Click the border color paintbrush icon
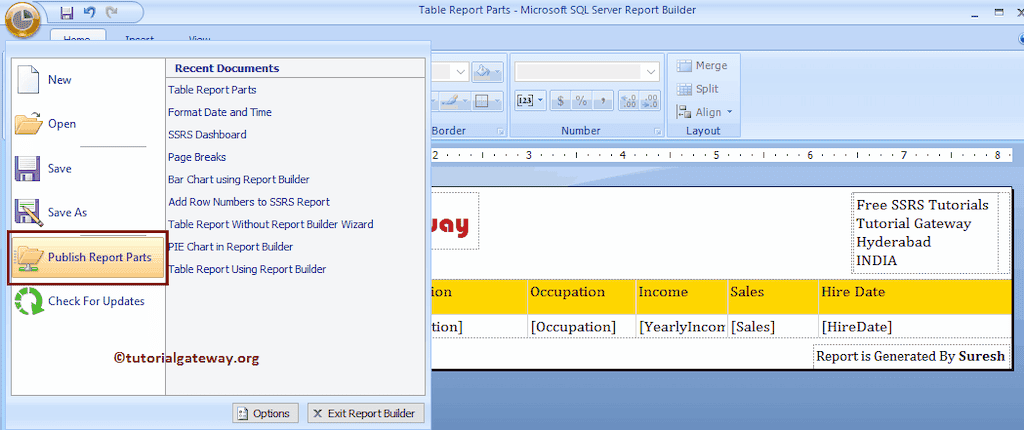The height and width of the screenshot is (430, 1024). (451, 101)
